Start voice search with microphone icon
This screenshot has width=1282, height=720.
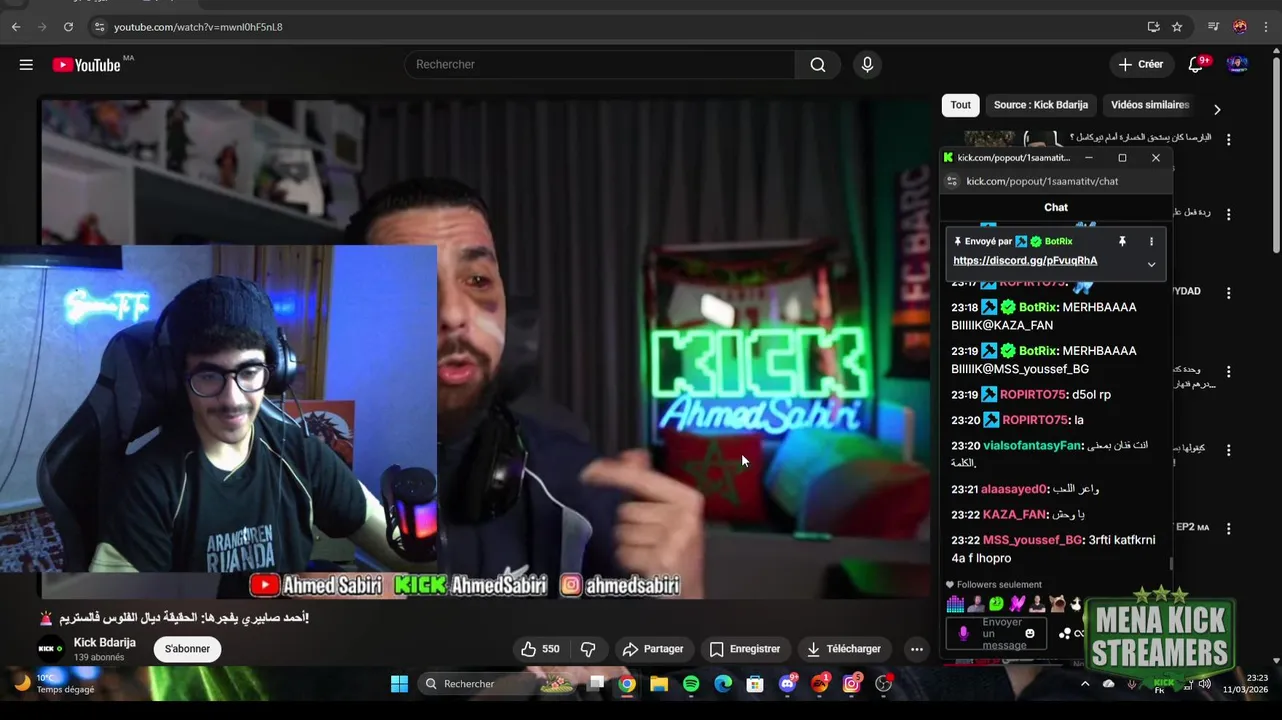pyautogui.click(x=867, y=65)
